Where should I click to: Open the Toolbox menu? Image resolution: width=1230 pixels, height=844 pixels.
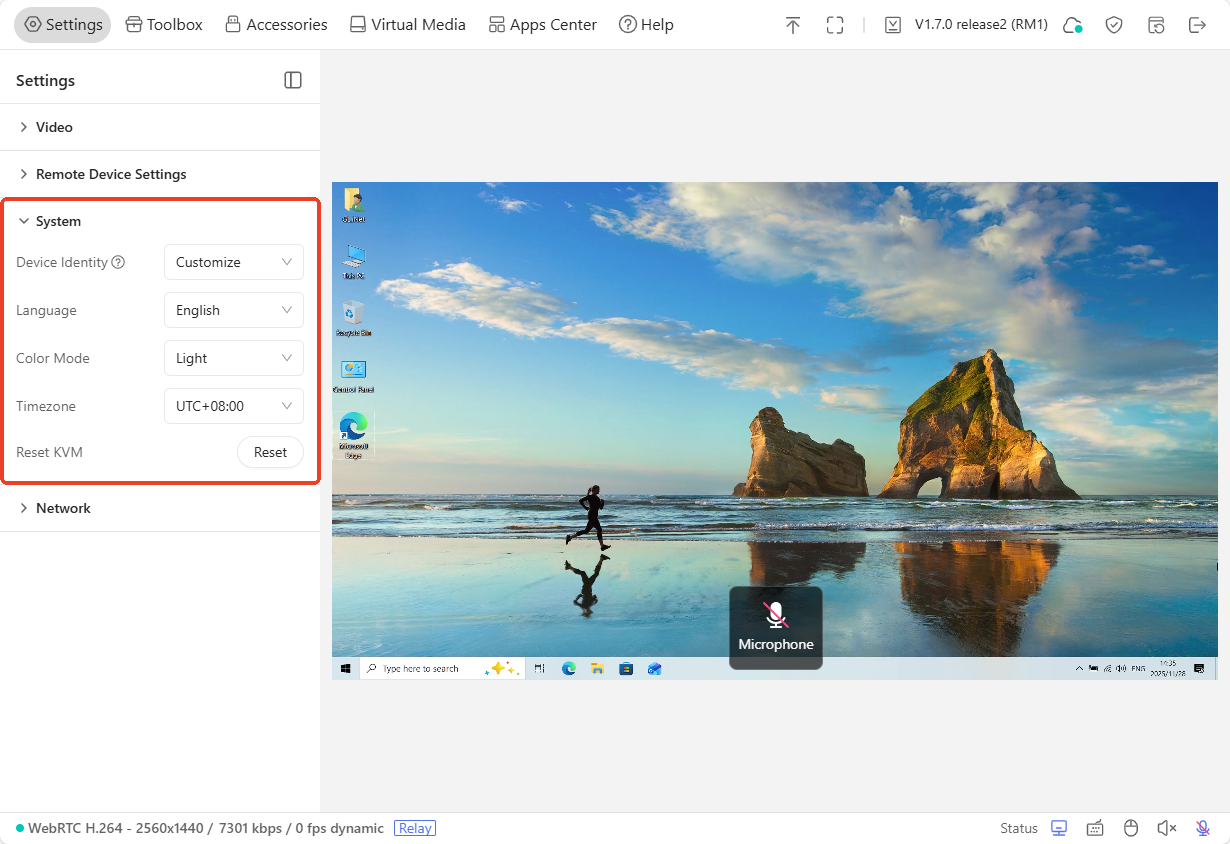click(164, 25)
